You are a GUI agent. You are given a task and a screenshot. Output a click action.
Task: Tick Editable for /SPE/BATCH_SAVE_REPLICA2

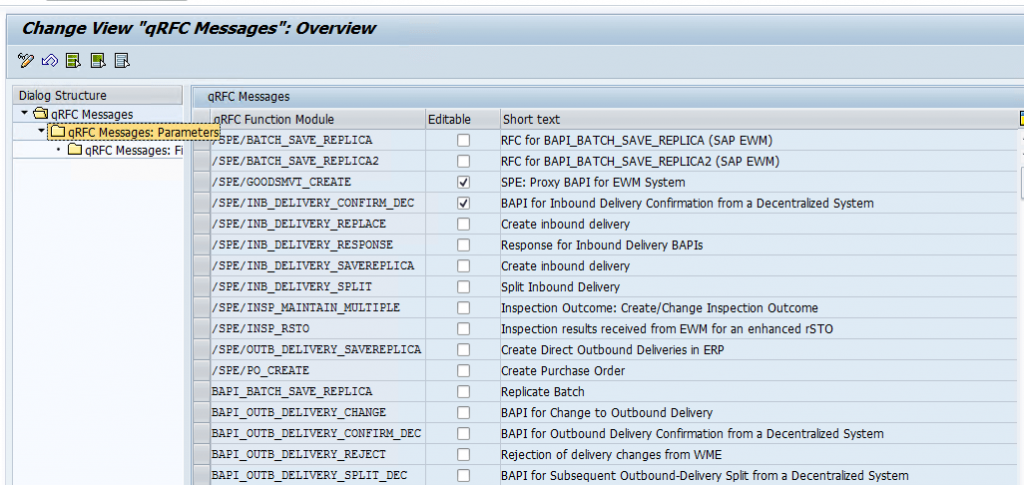[463, 161]
